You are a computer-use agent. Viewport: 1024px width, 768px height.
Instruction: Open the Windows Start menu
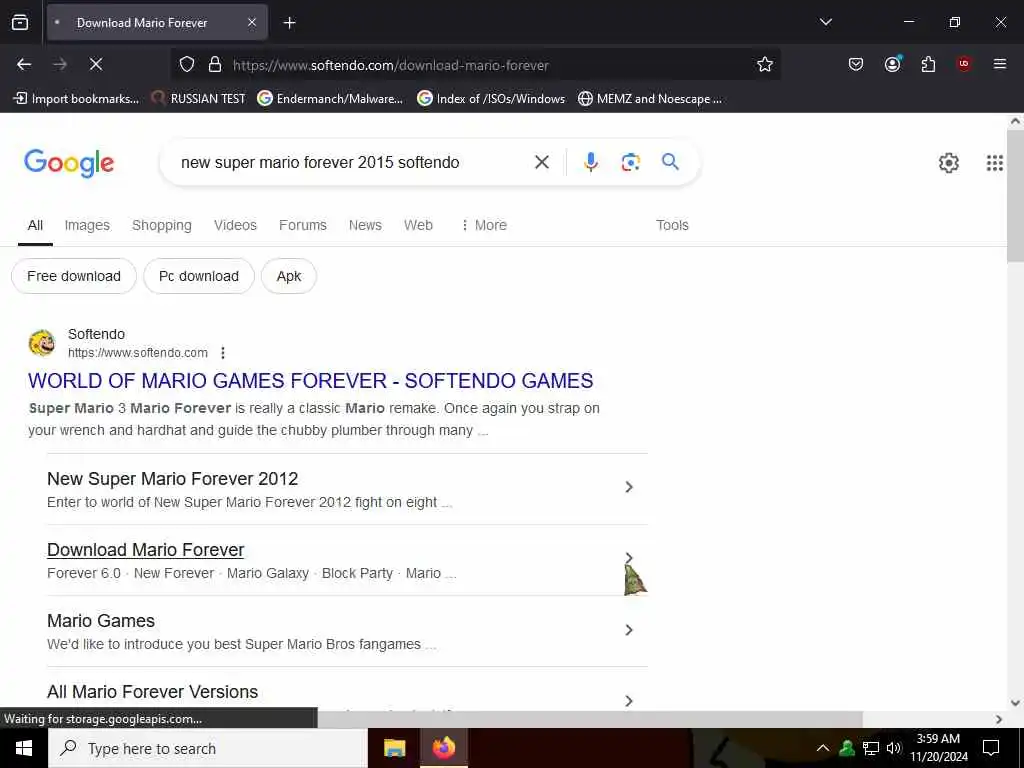click(24, 748)
